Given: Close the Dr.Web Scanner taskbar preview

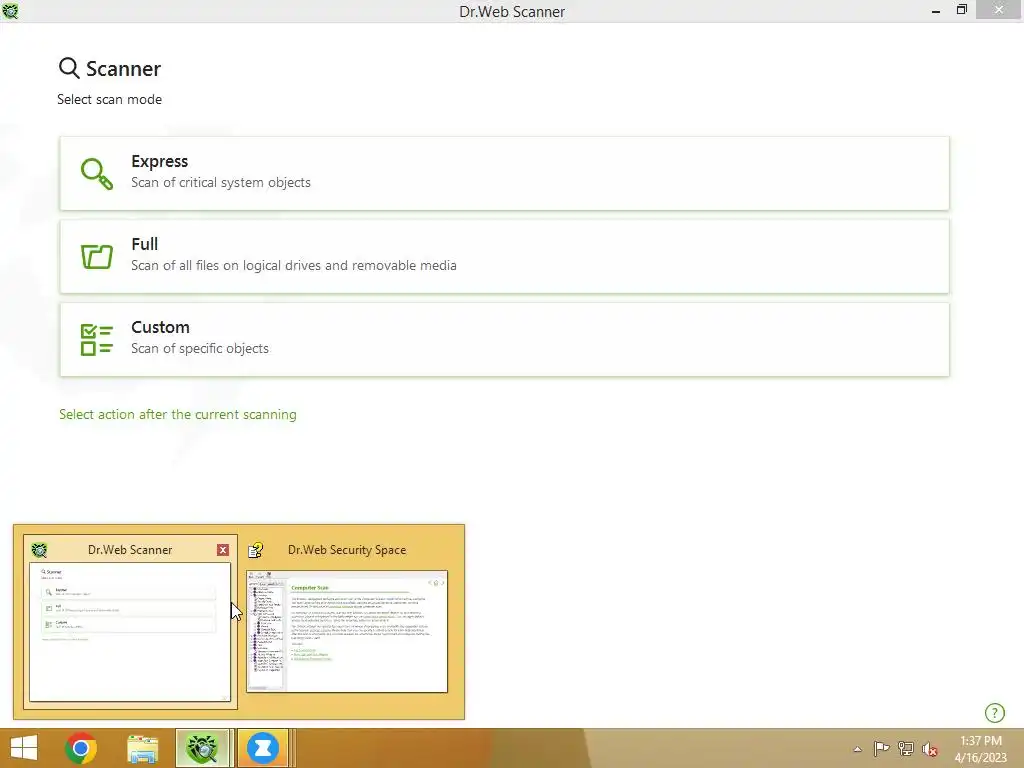Looking at the screenshot, I should tap(223, 550).
